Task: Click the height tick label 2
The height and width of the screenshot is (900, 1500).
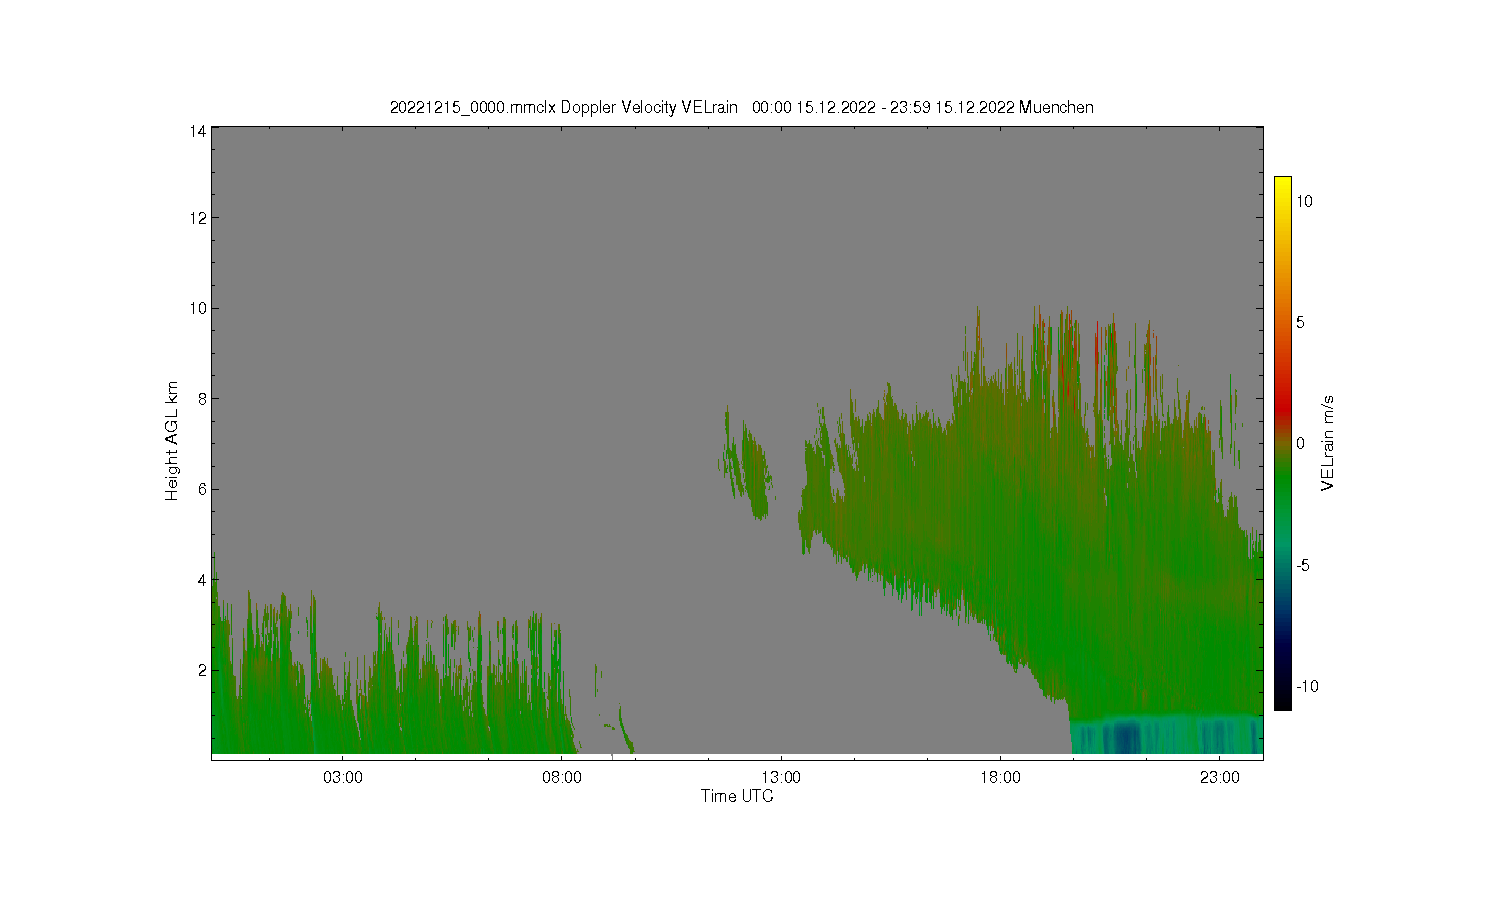Action: [x=202, y=670]
